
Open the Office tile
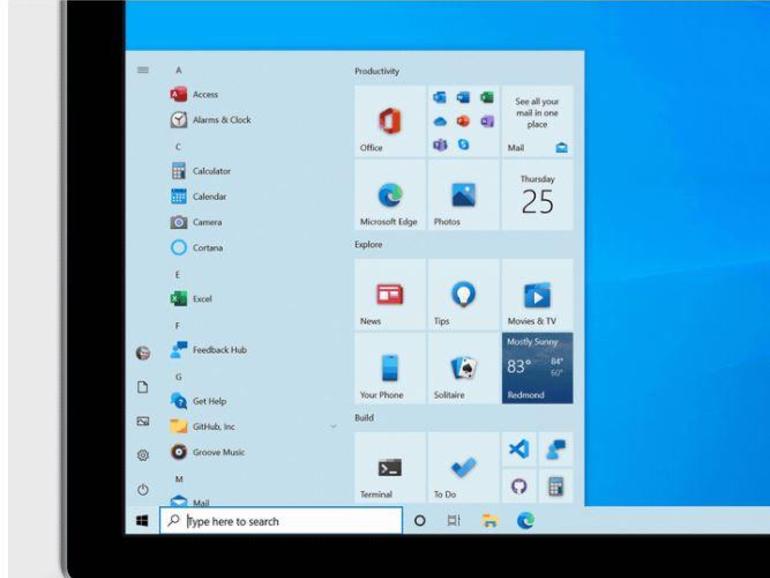click(390, 121)
